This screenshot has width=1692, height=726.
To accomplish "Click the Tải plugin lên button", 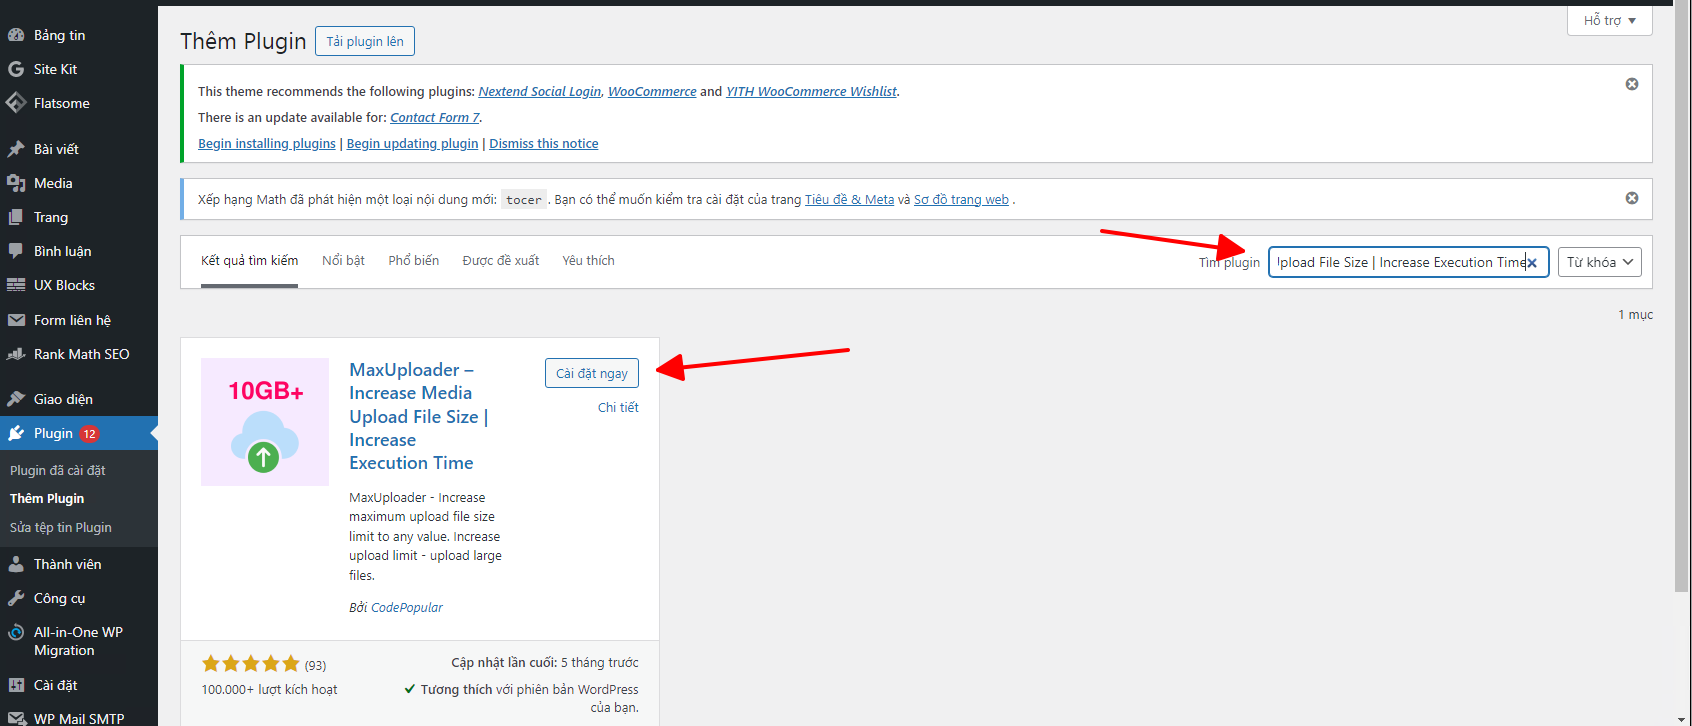I will [x=365, y=41].
